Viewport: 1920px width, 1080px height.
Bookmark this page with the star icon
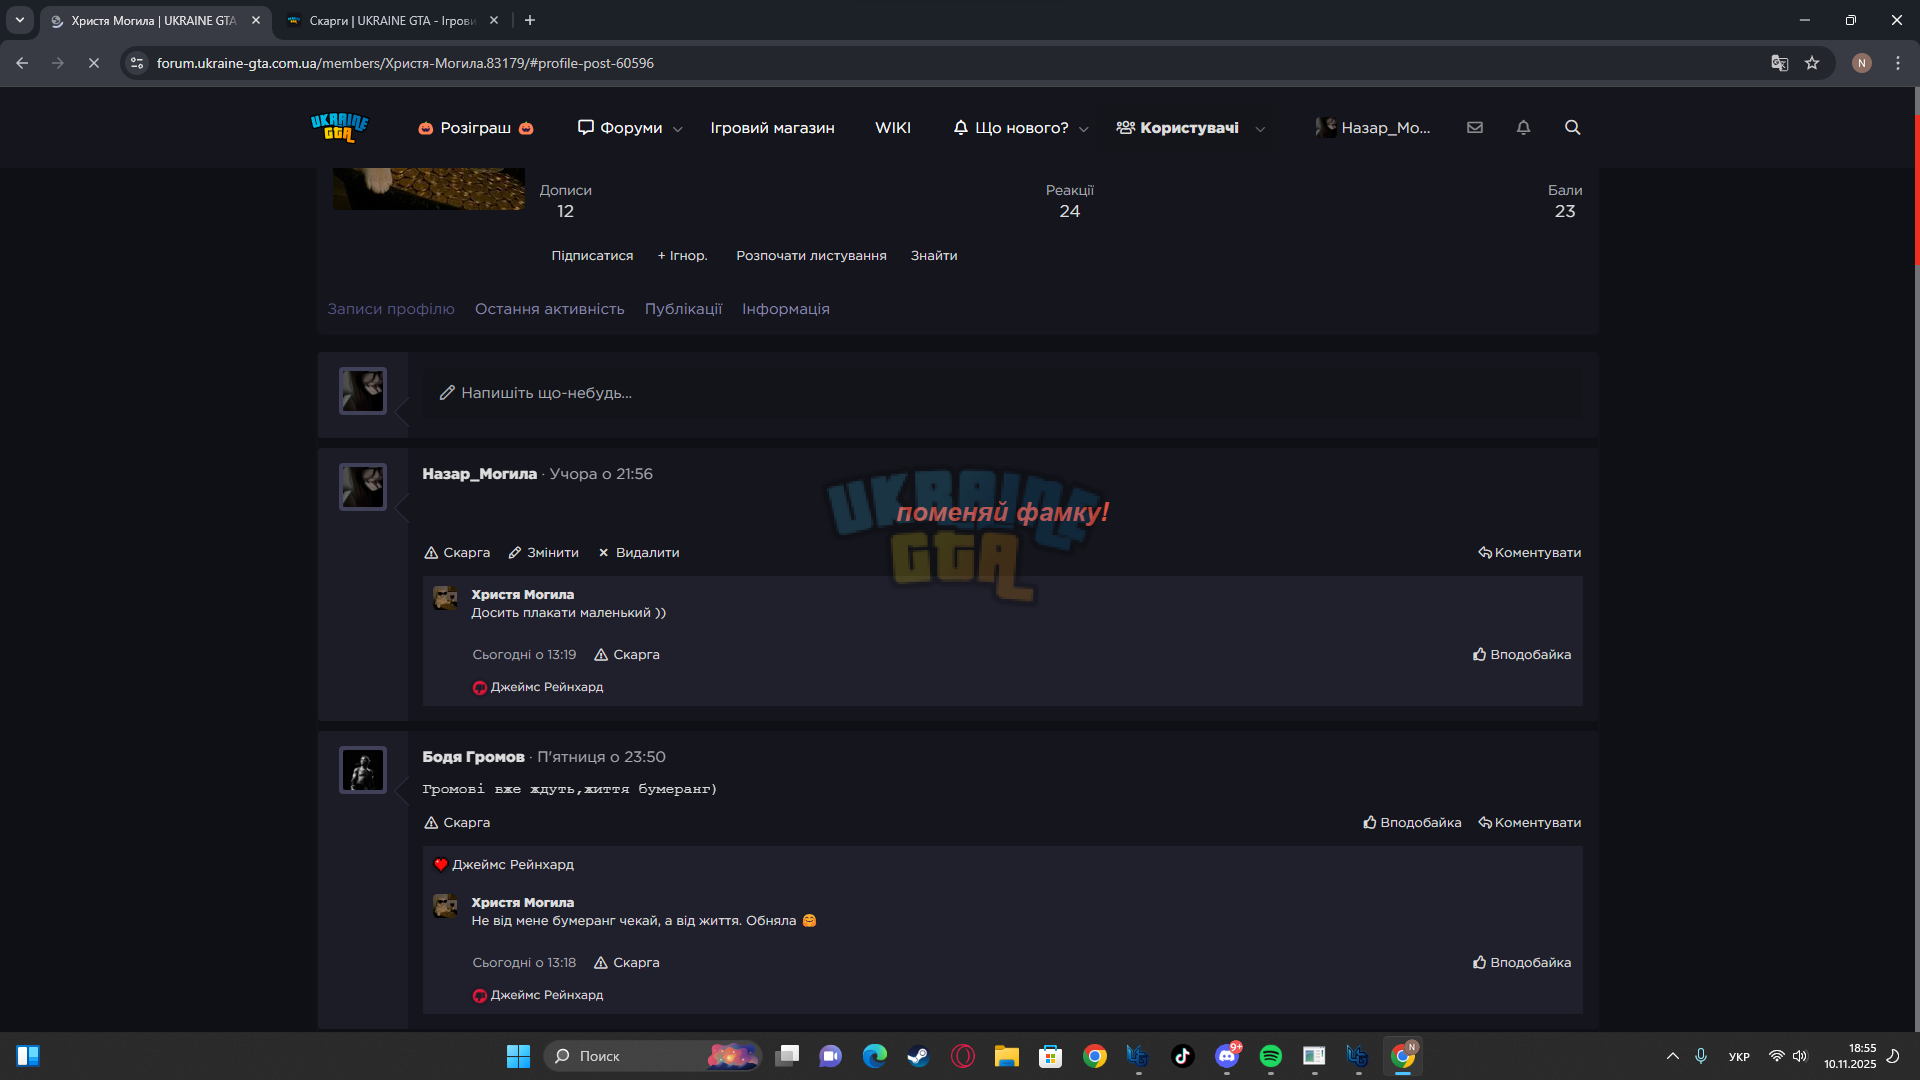1812,63
